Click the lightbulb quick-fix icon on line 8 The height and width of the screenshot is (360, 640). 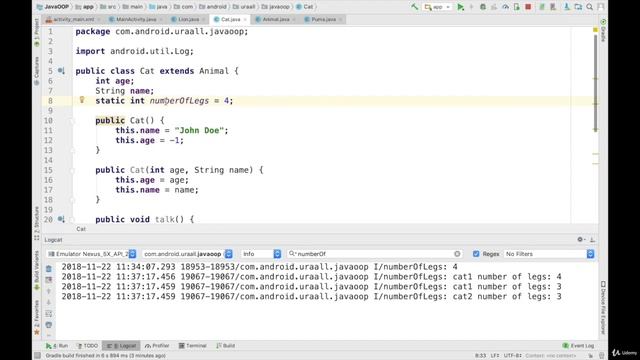tap(82, 100)
